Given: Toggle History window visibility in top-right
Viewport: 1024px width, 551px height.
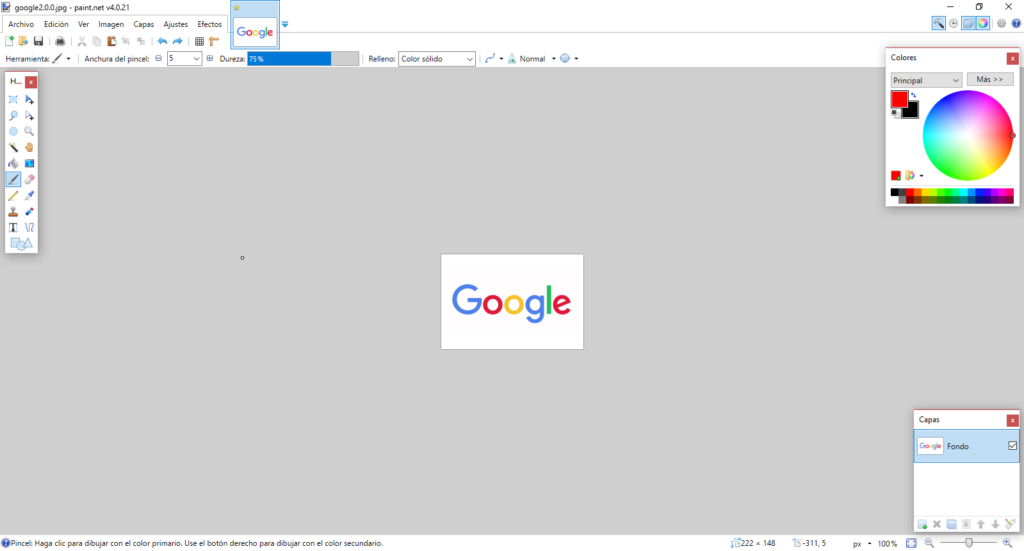Looking at the screenshot, I should click(x=953, y=24).
